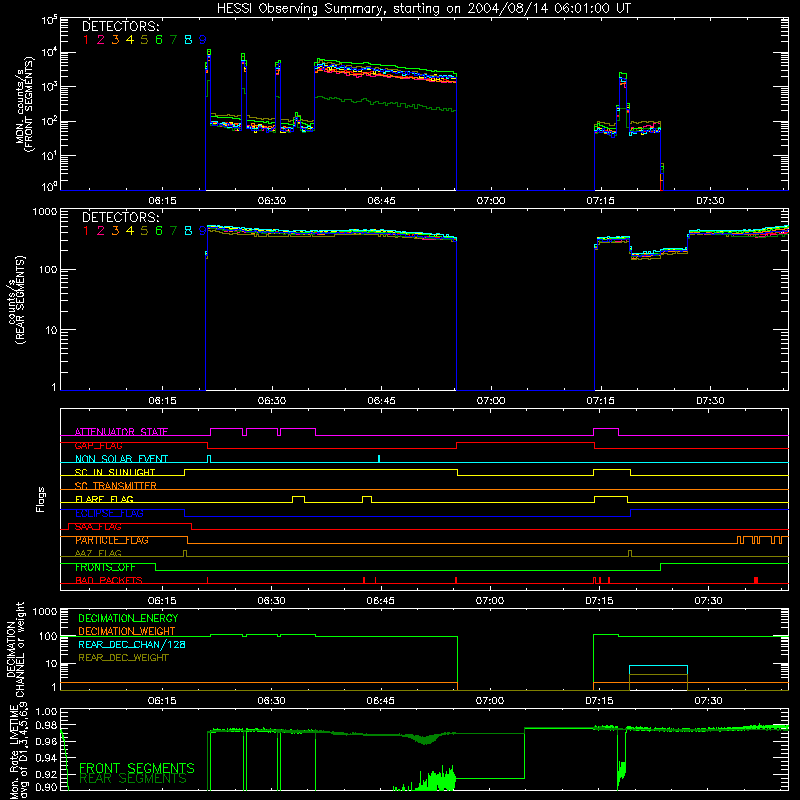Click the REAR_DEC_WEIGHT legend entry
Screen dimensions: 800x800
pos(123,658)
